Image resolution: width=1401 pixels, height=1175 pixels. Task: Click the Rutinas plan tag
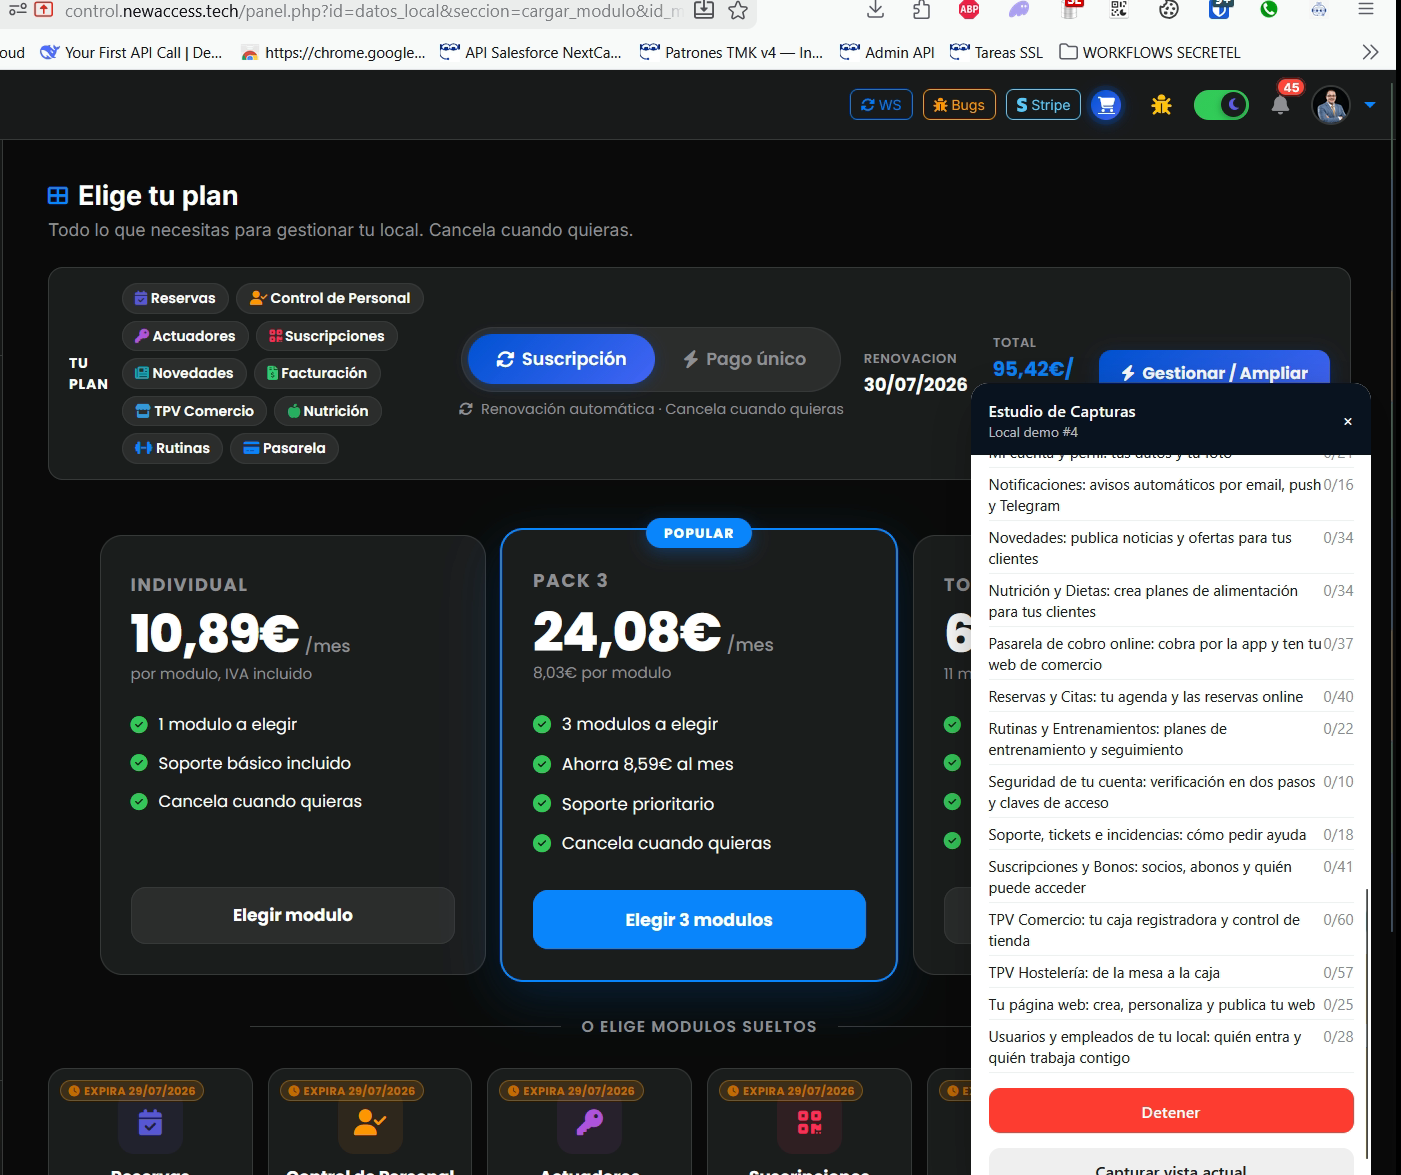point(172,448)
